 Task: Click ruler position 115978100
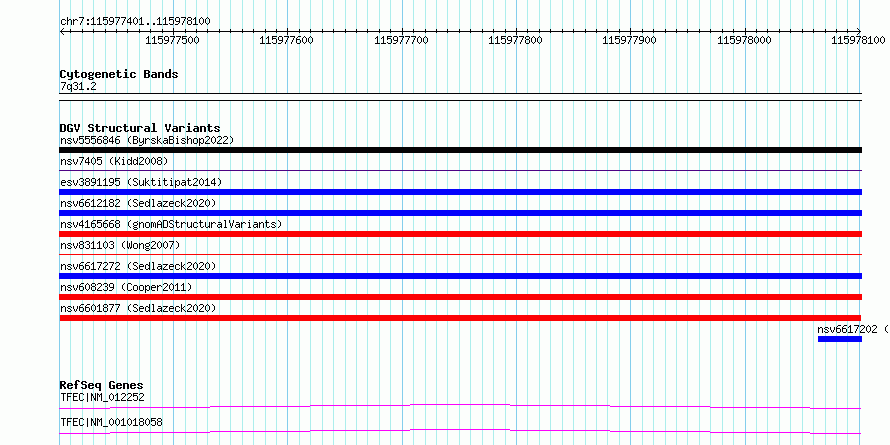(858, 40)
